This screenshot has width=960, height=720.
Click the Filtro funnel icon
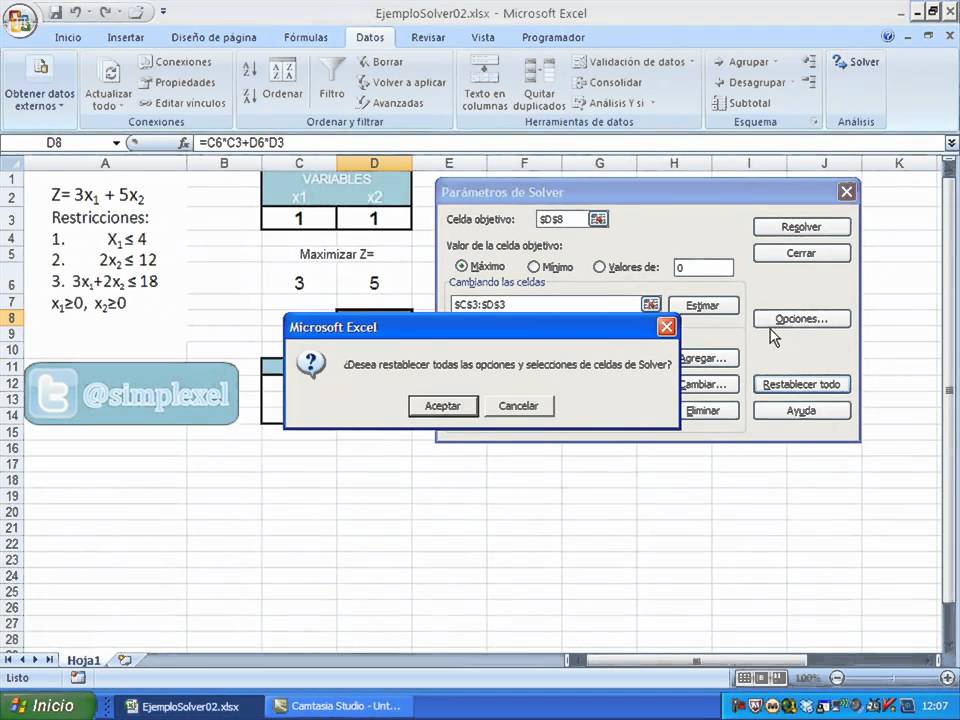coord(332,70)
